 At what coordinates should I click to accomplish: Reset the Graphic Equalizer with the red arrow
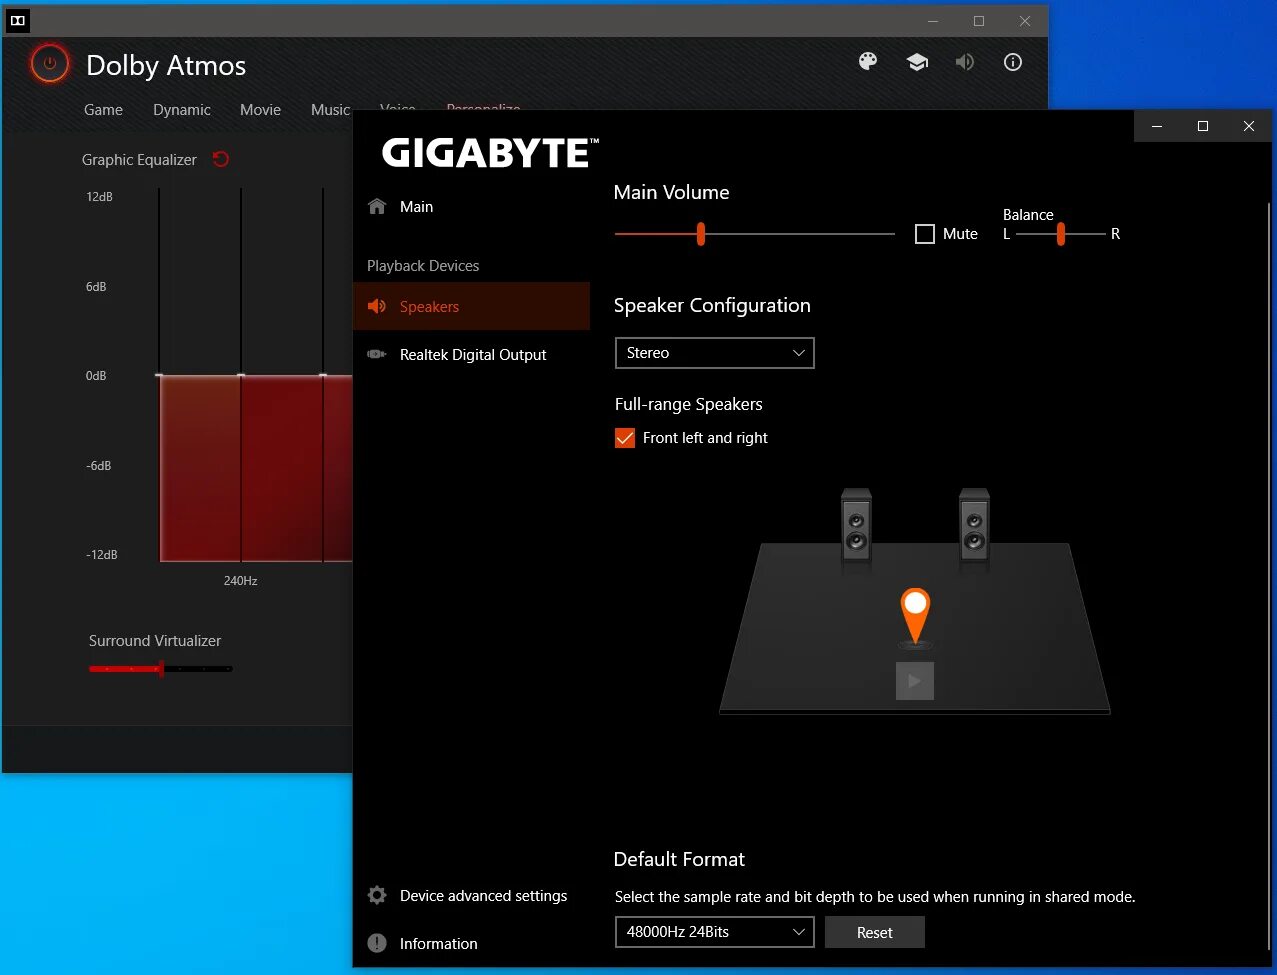coord(221,159)
